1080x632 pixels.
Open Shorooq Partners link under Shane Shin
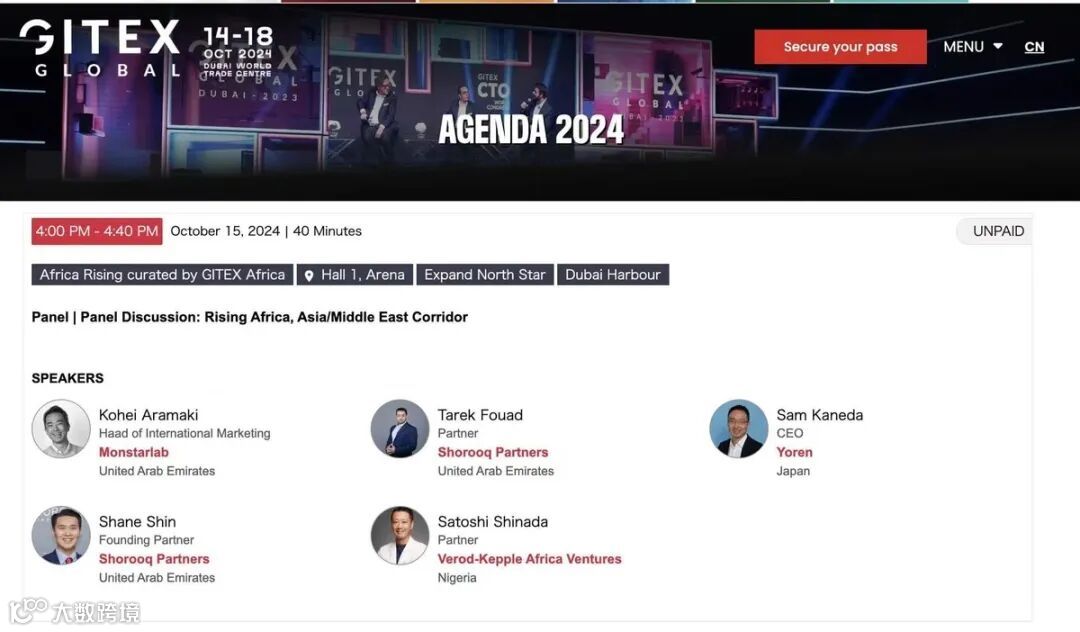tap(154, 559)
